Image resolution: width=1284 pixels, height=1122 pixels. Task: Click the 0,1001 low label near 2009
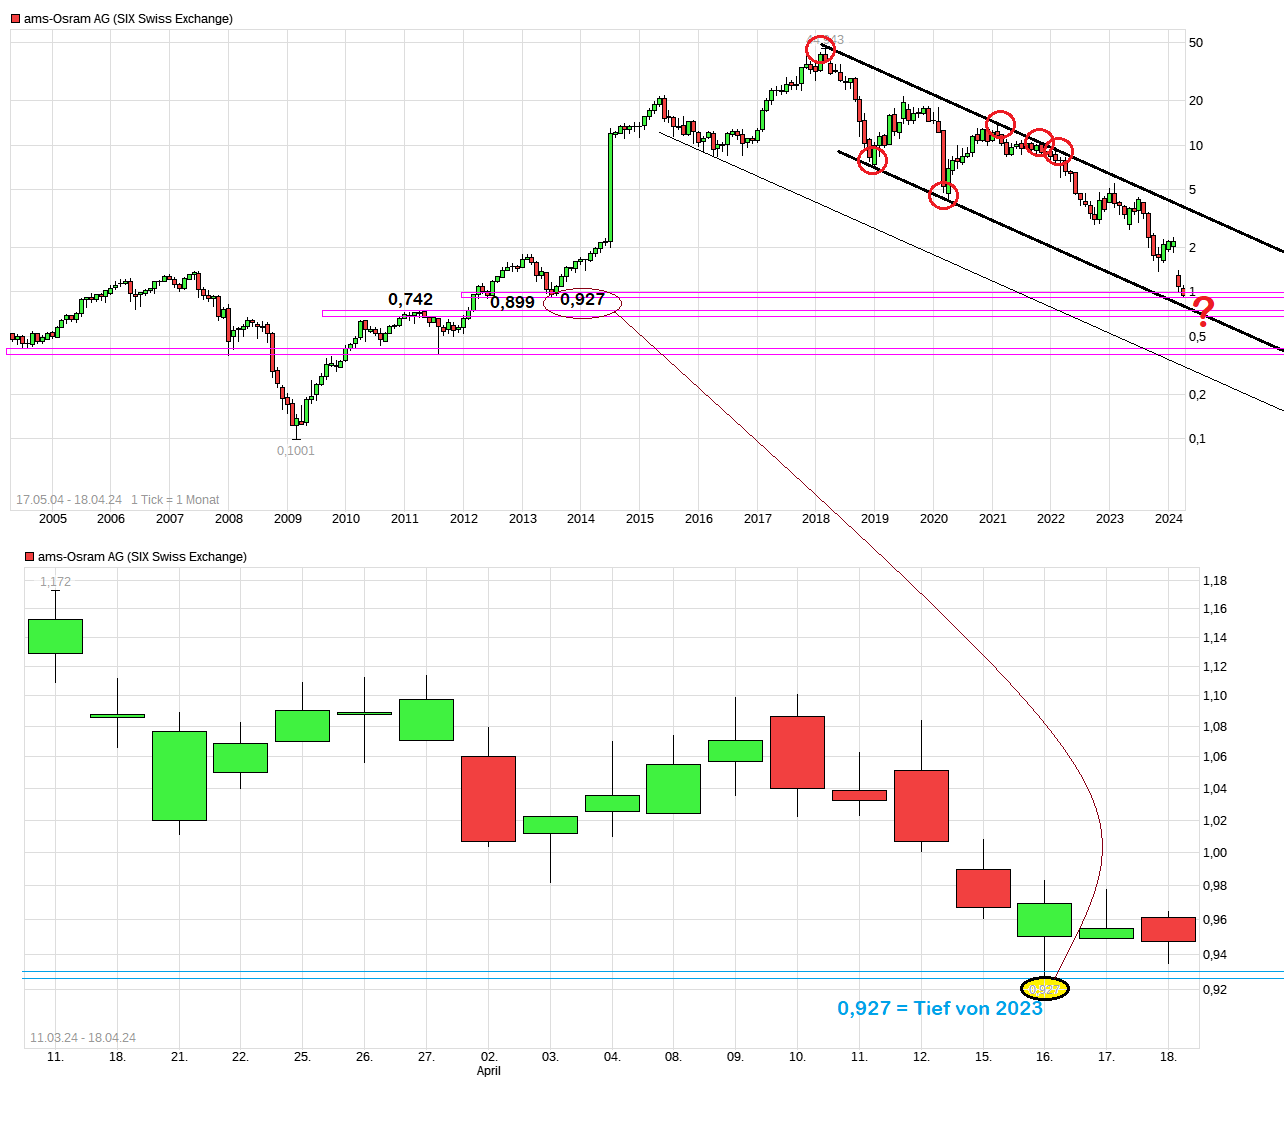coord(296,451)
